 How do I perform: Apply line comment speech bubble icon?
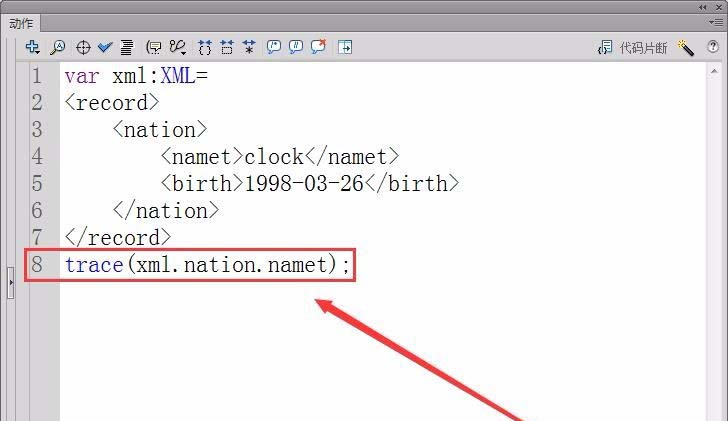coord(296,47)
